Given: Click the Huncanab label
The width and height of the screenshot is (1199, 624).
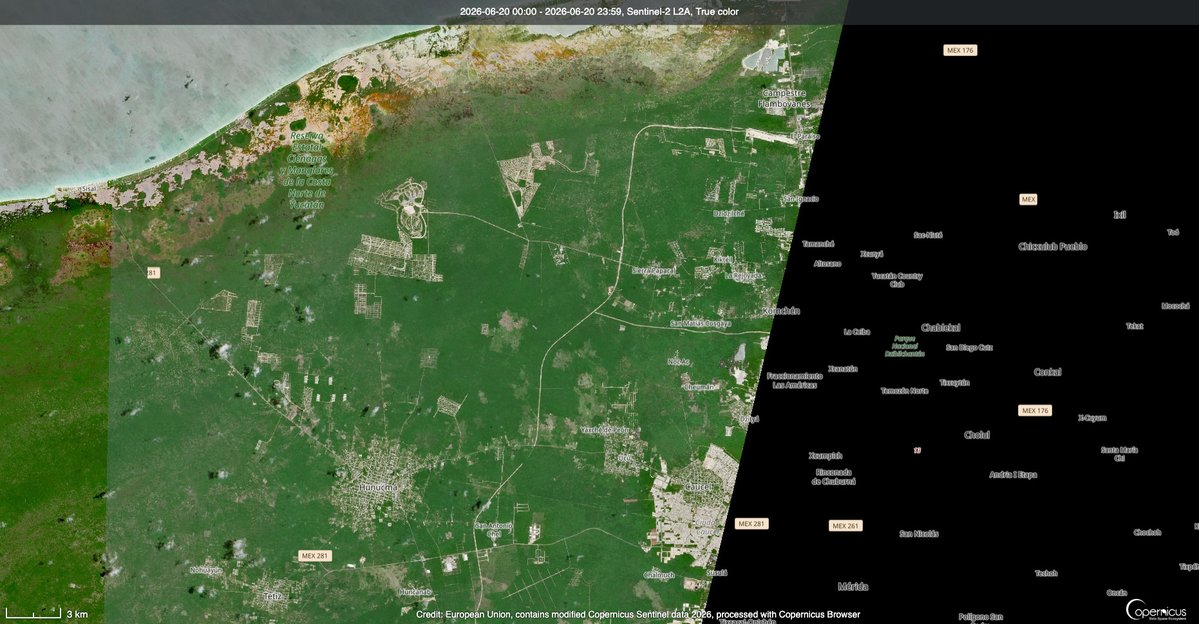Looking at the screenshot, I should pyautogui.click(x=415, y=592).
